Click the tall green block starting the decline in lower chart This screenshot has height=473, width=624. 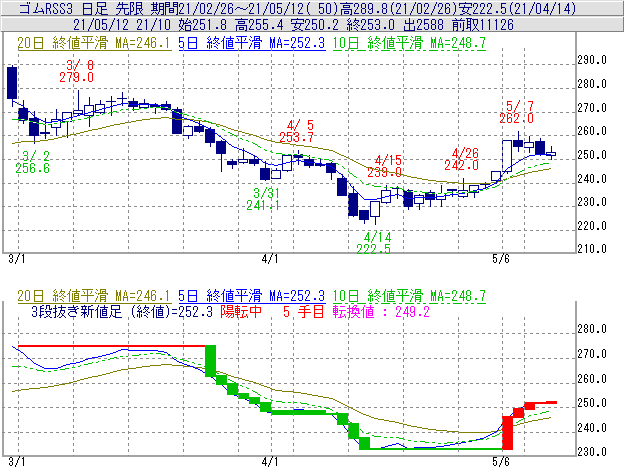click(x=211, y=360)
